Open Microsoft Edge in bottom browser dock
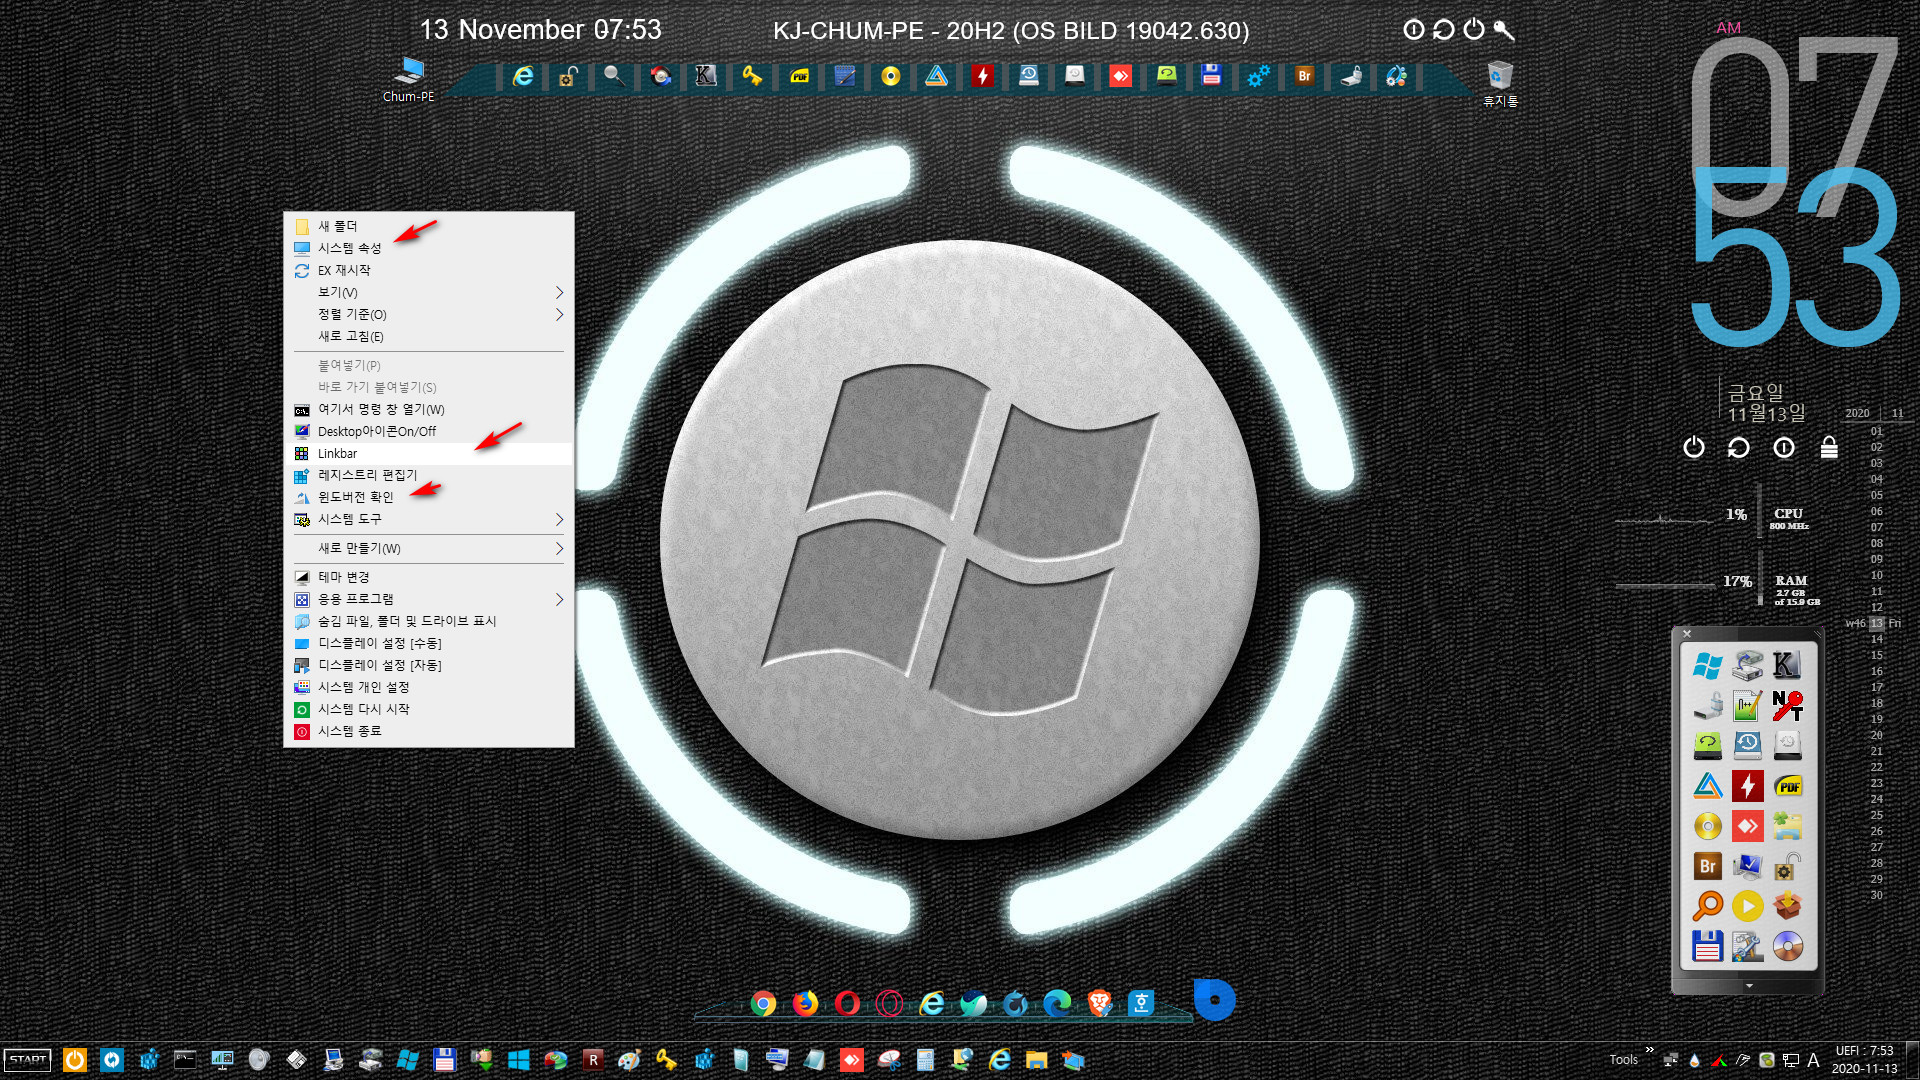The width and height of the screenshot is (1920, 1080). (x=1057, y=1003)
